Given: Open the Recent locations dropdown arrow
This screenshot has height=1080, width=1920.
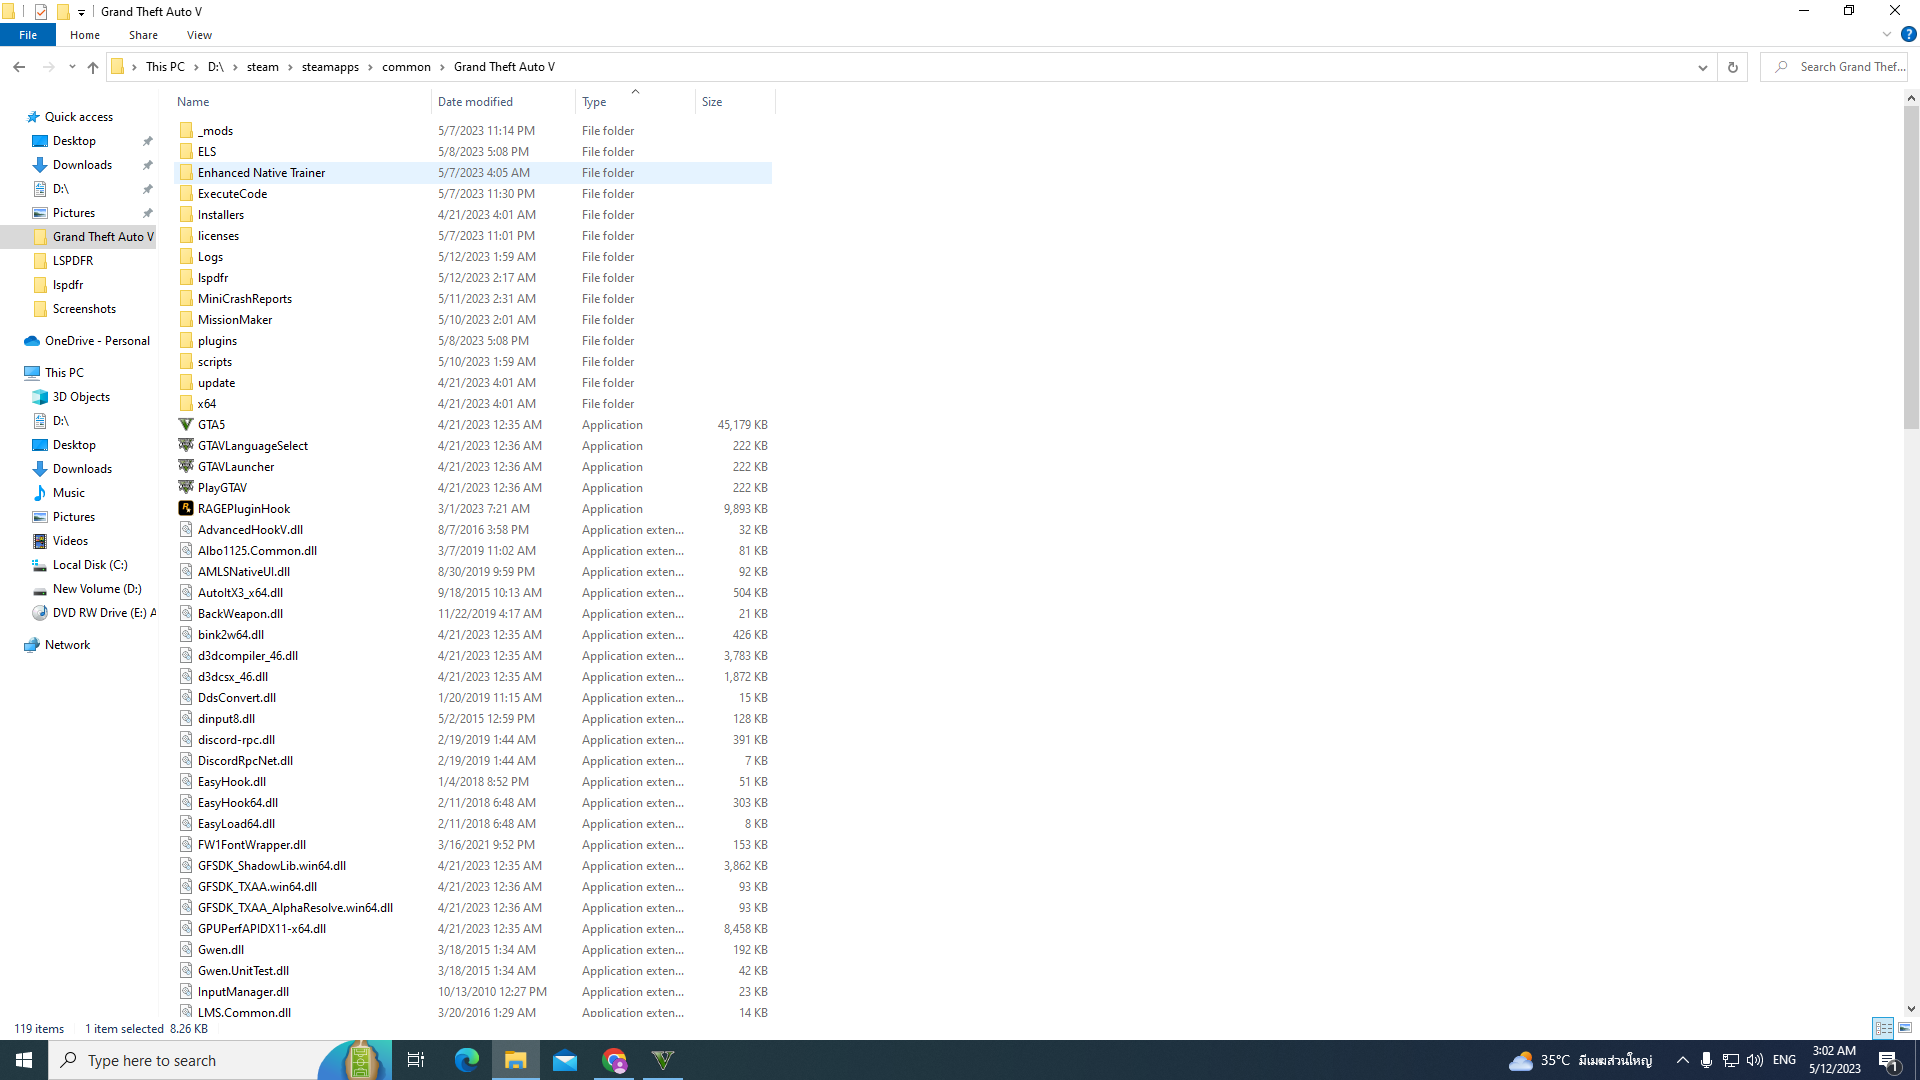Looking at the screenshot, I should pyautogui.click(x=72, y=67).
